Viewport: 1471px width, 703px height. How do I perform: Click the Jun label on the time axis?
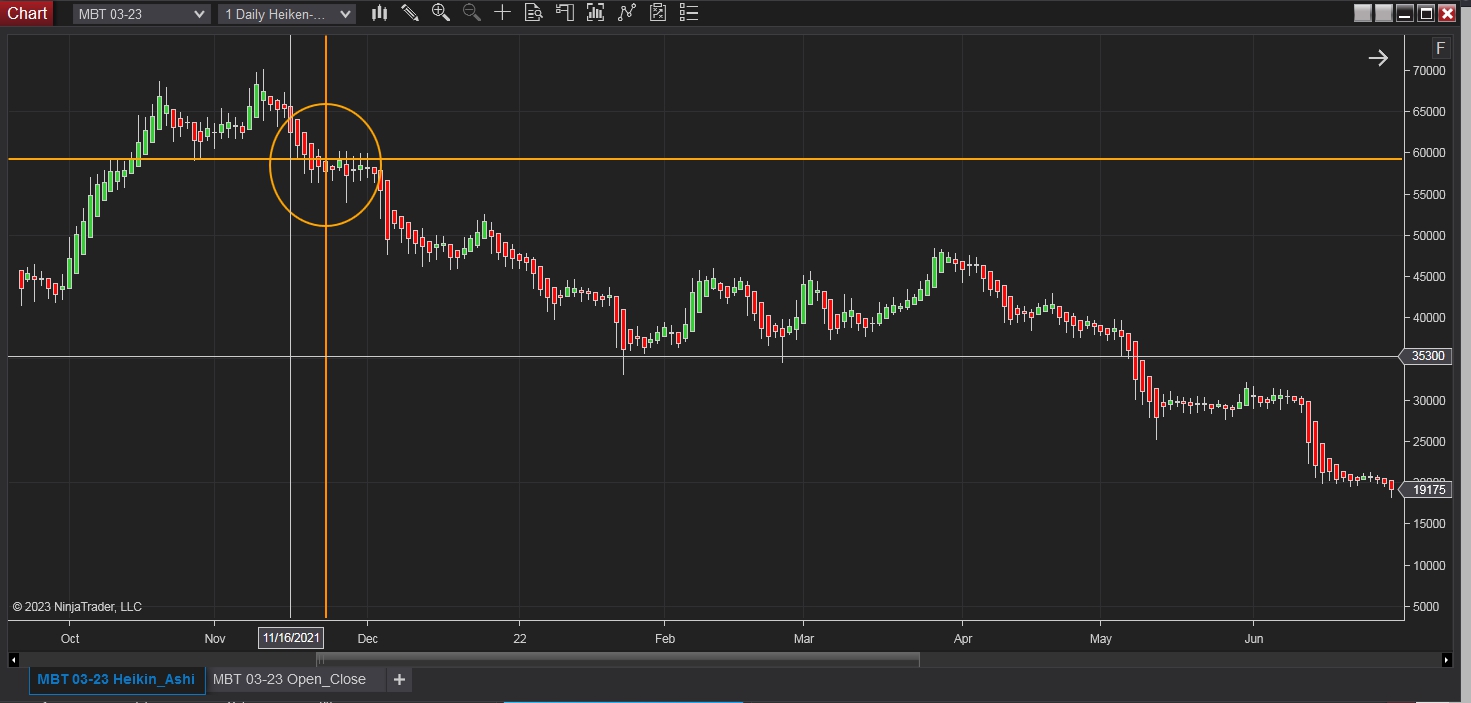(1253, 638)
